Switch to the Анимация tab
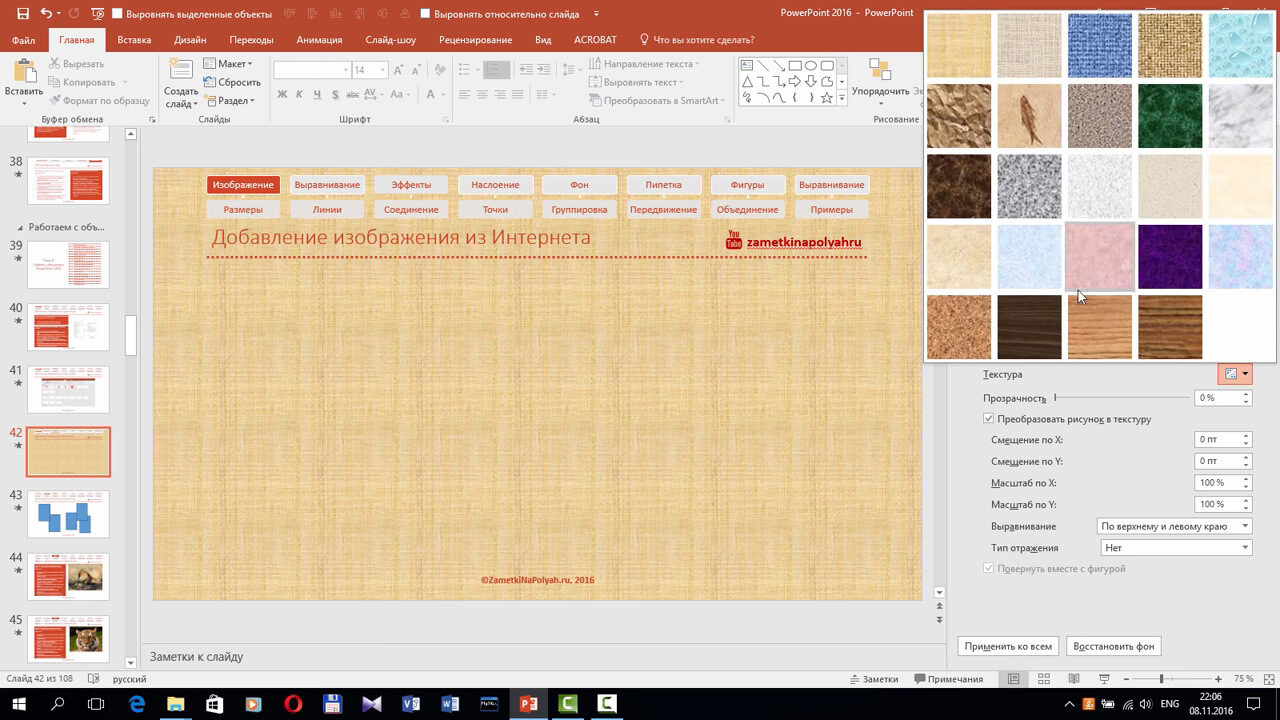This screenshot has width=1280, height=720. tap(319, 40)
